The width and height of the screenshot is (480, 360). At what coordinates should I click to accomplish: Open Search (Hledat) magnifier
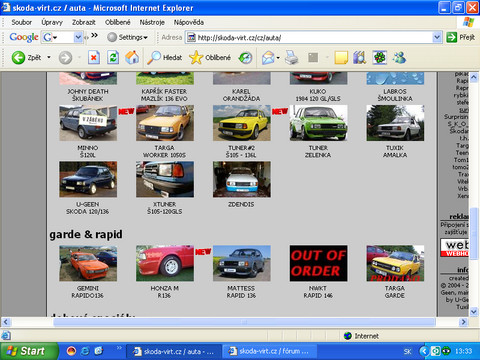165,58
